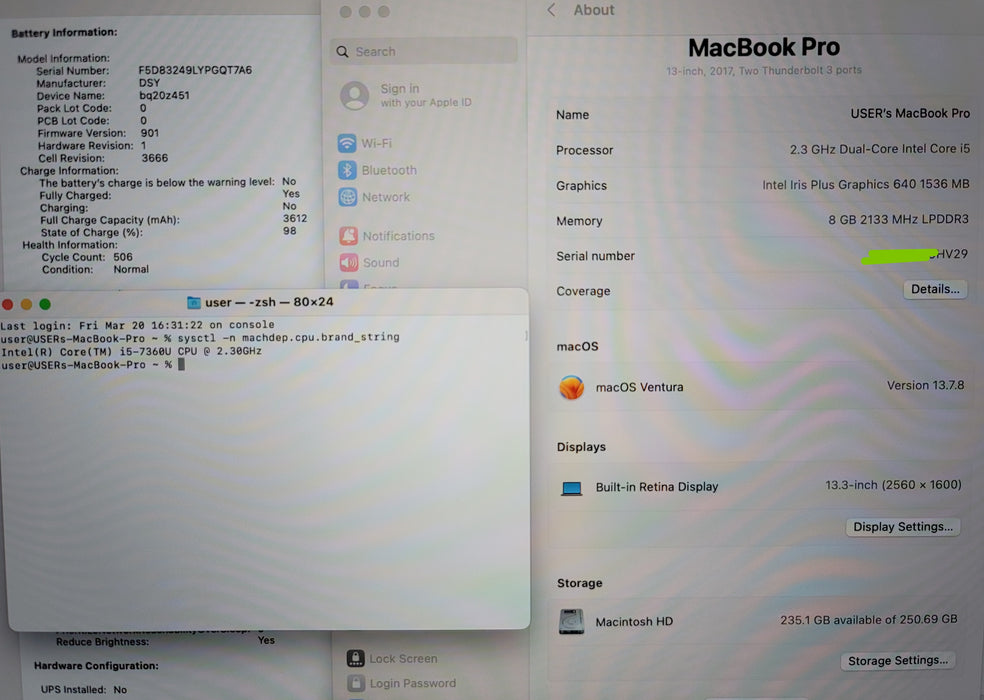Click the Macintosh HD drive icon
Image resolution: width=984 pixels, height=700 pixels.
572,622
